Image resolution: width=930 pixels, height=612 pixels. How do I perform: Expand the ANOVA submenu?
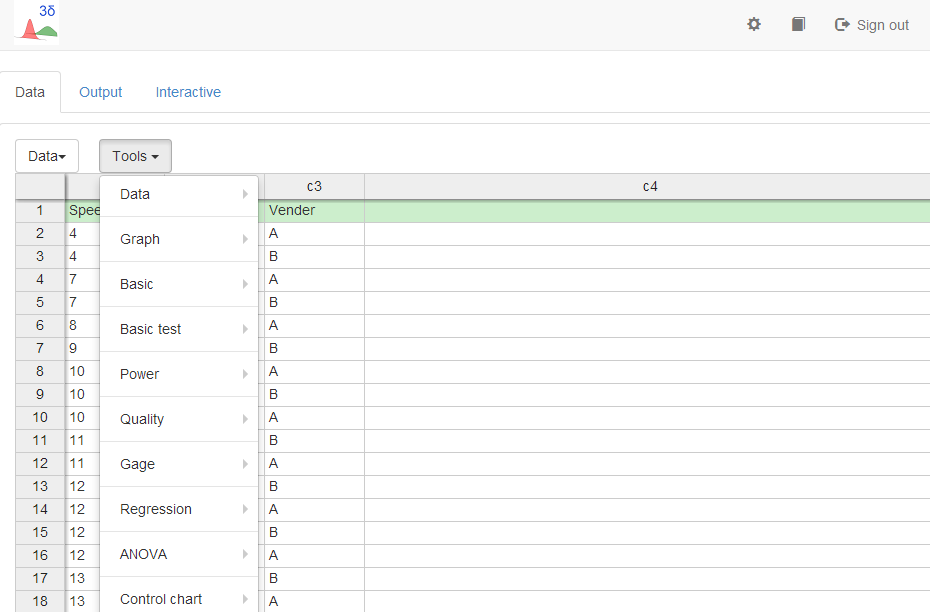pyautogui.click(x=179, y=554)
